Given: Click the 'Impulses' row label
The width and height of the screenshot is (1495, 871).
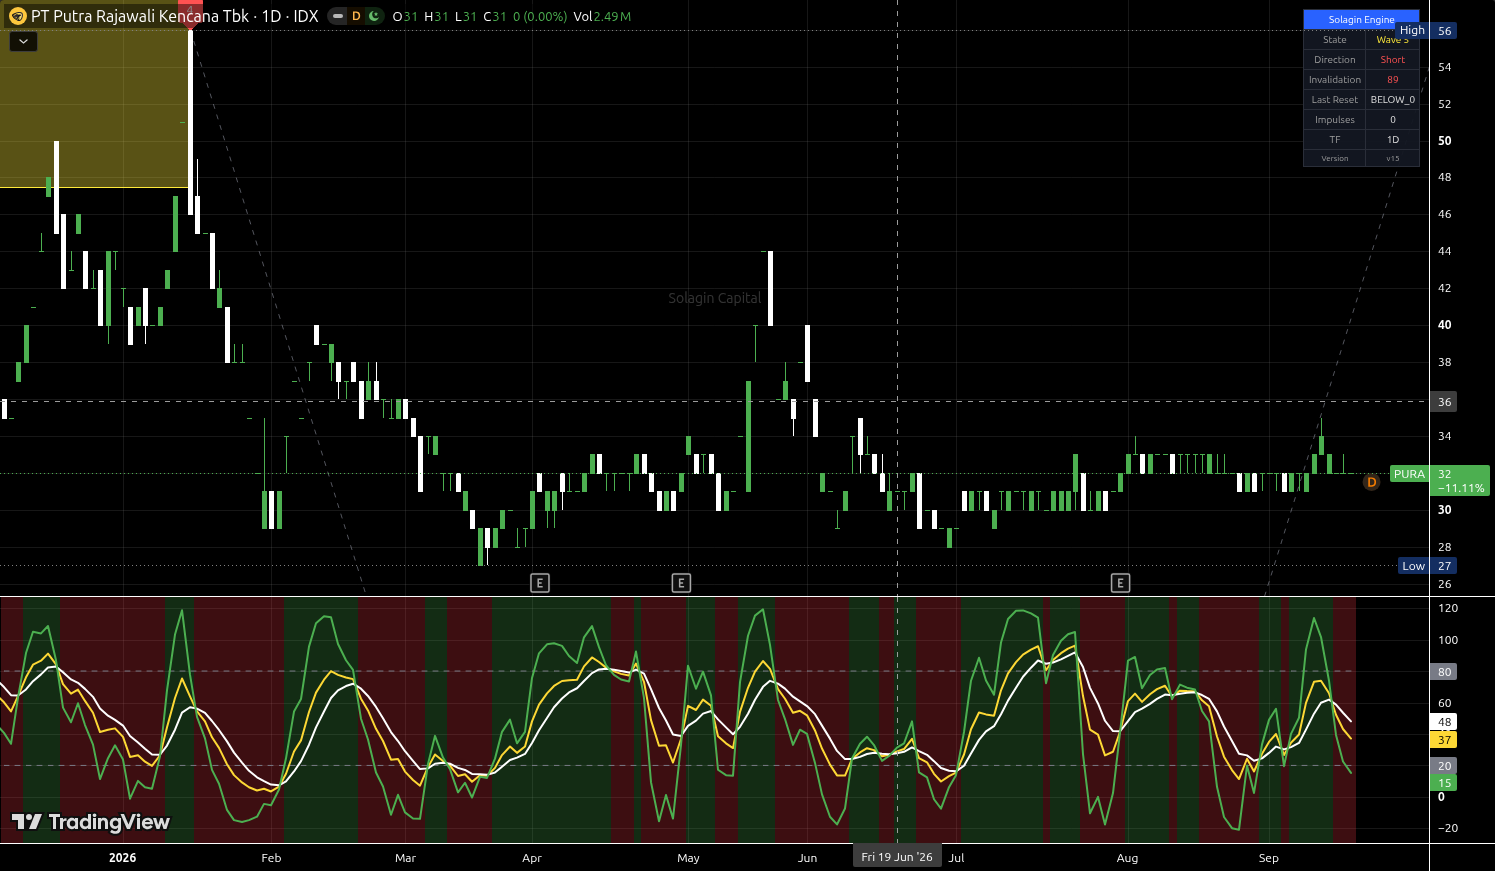Looking at the screenshot, I should (1335, 120).
